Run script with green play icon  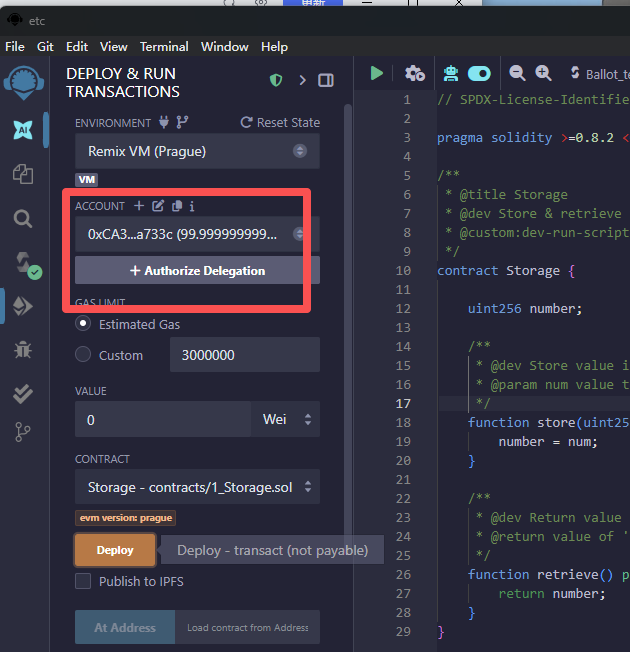(x=377, y=74)
